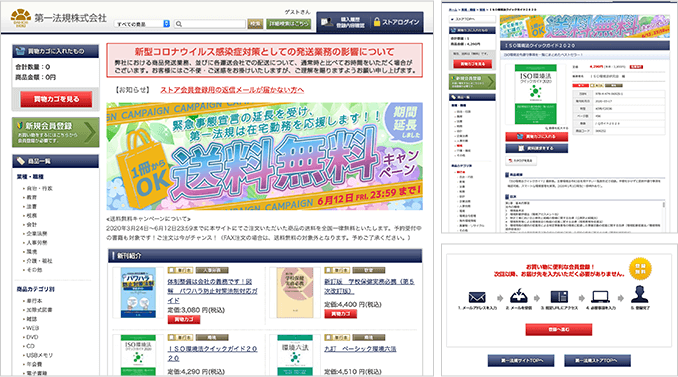Click the gold 登録無料 badge
Image resolution: width=678 pixels, height=377 pixels.
640,268
